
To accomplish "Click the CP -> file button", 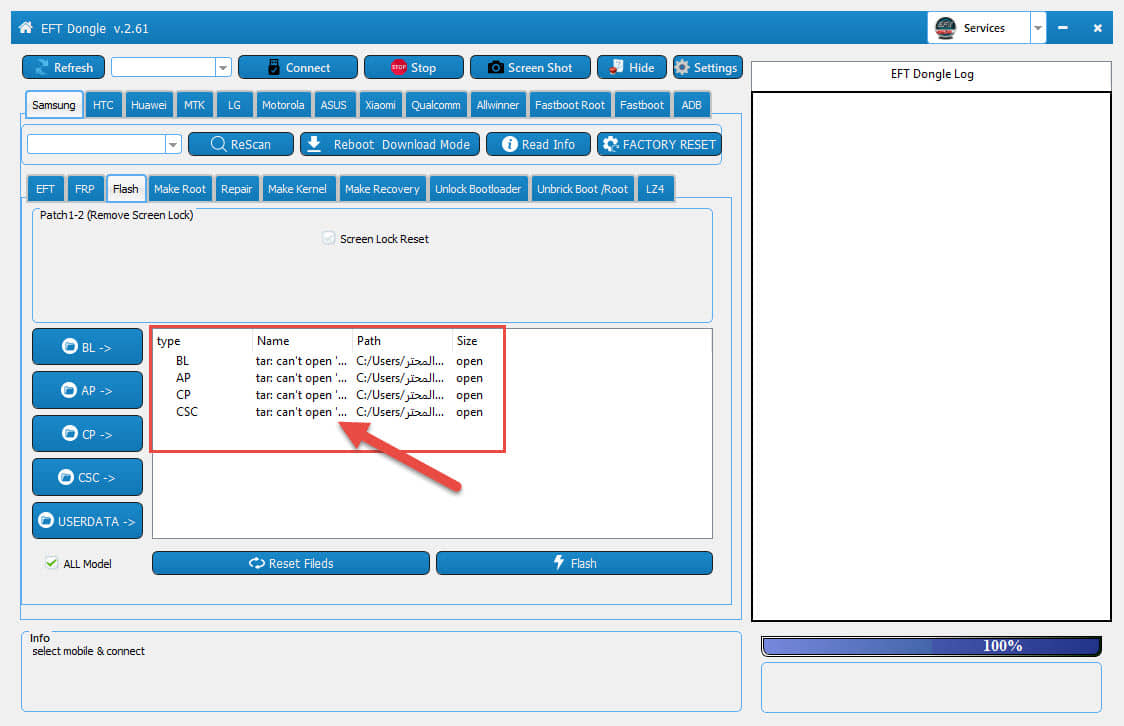I will 87,434.
